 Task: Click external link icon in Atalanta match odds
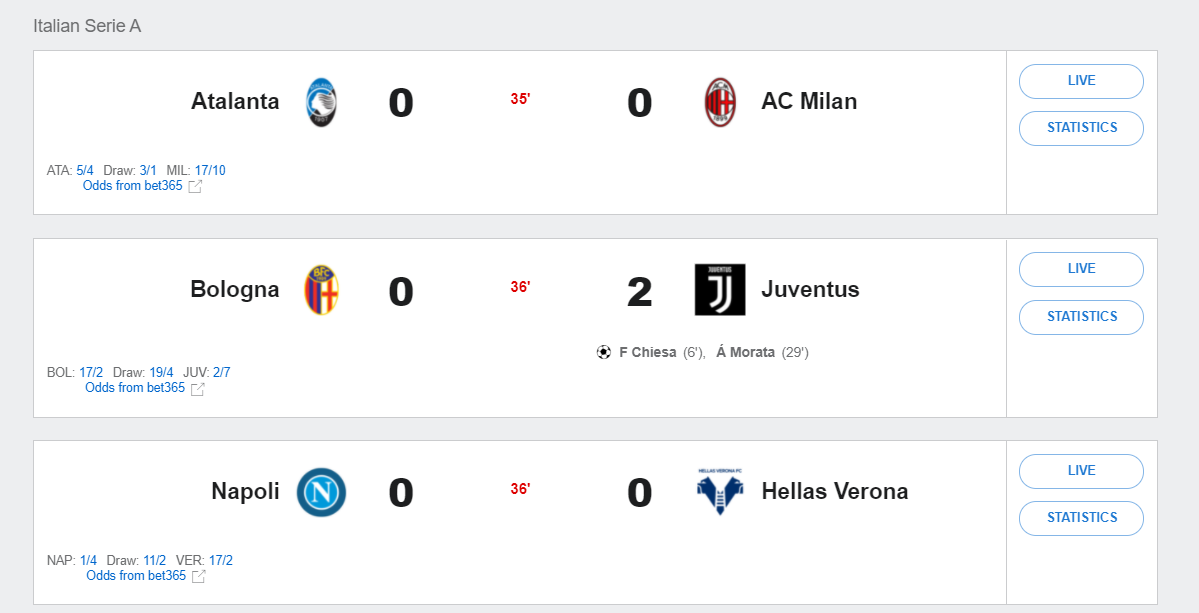coord(196,186)
